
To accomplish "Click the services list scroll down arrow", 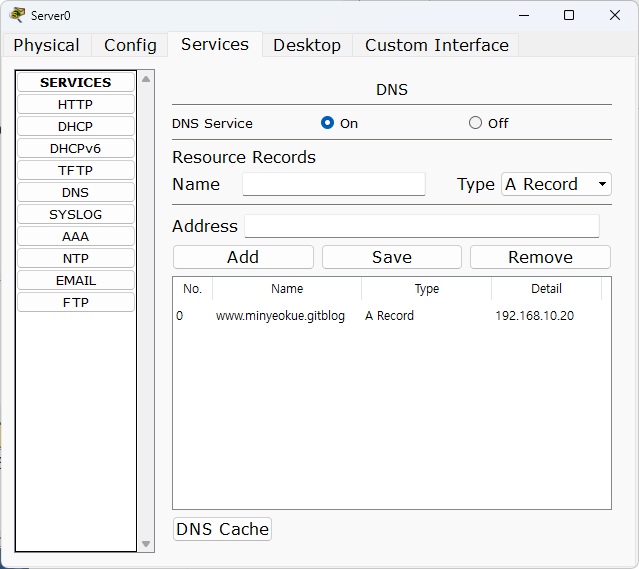I will [x=146, y=544].
